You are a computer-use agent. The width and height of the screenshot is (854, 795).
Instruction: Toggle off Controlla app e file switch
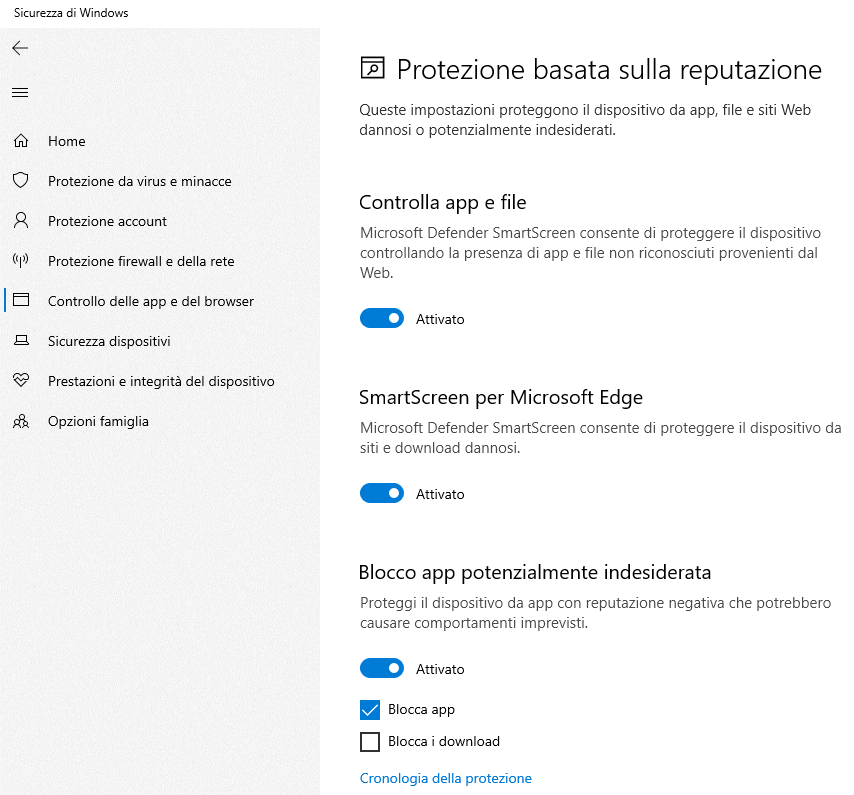click(x=382, y=318)
